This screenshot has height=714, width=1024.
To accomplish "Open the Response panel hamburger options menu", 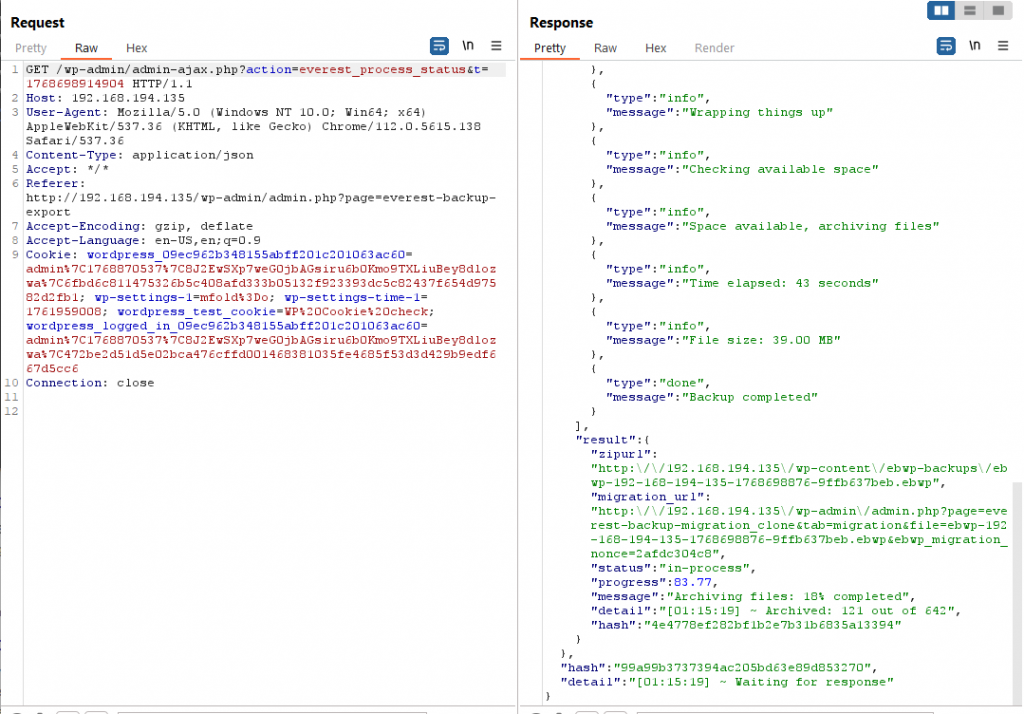I will point(1002,46).
